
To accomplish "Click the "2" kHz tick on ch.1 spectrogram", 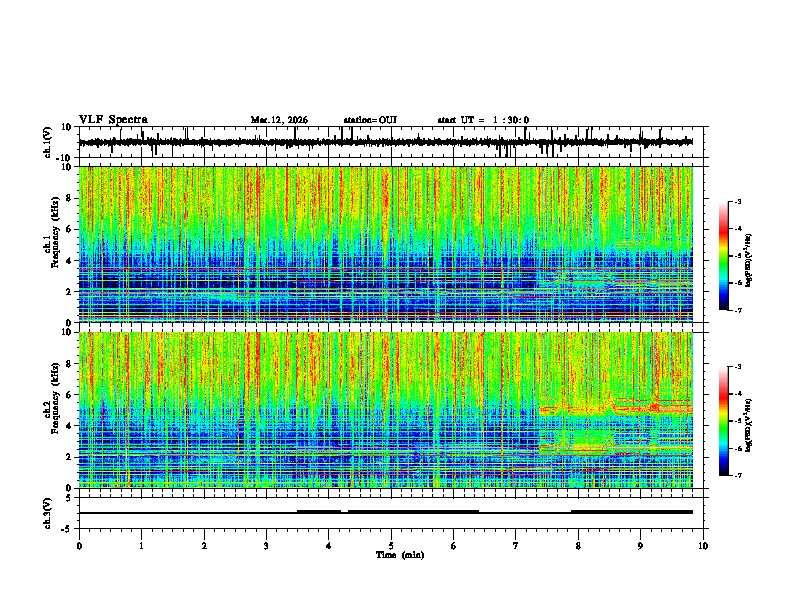I will [x=70, y=292].
